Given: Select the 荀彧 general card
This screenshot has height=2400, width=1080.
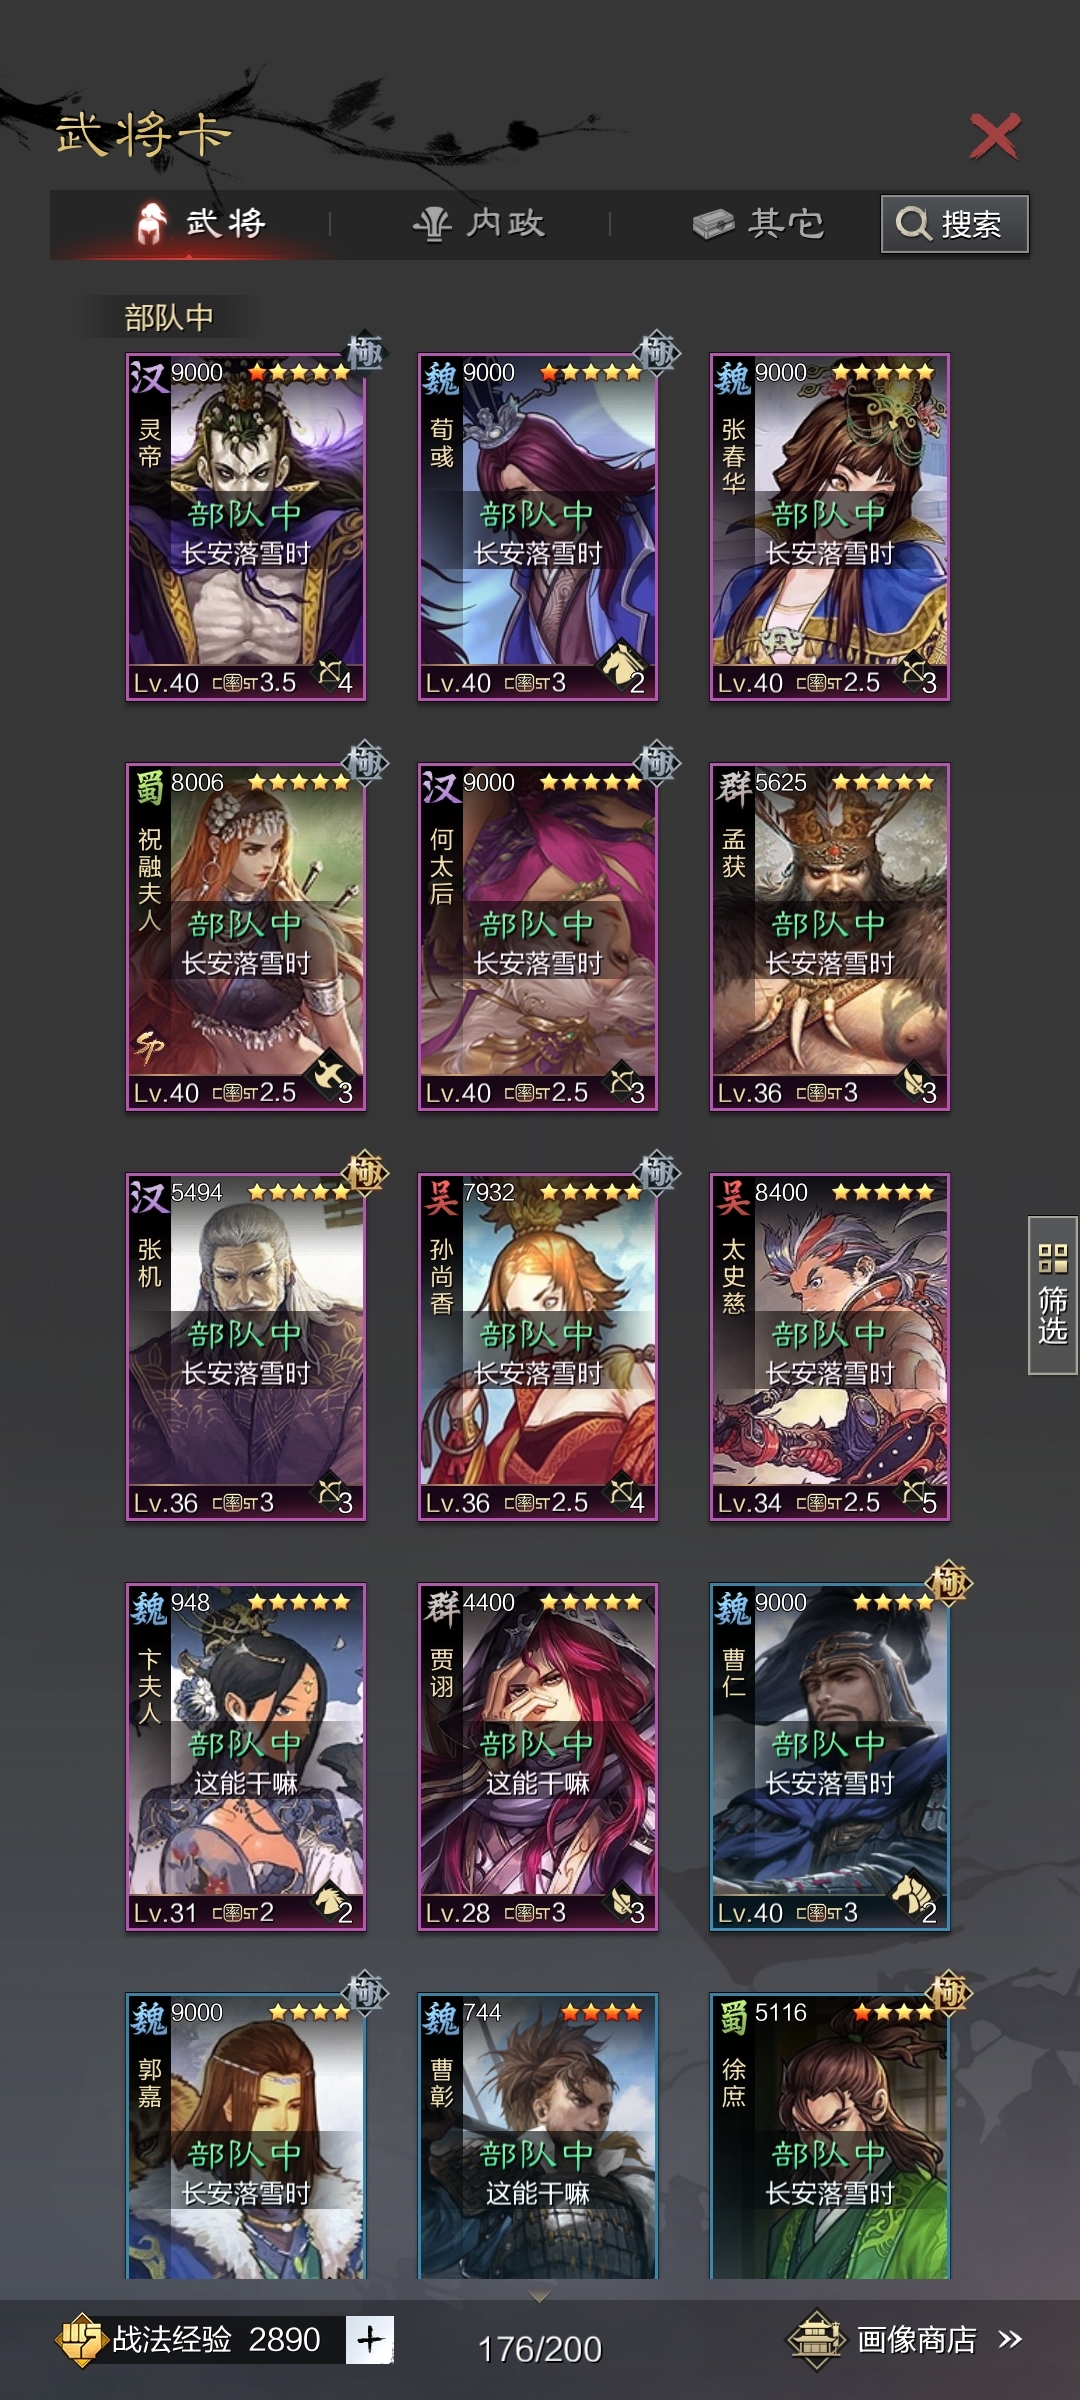Looking at the screenshot, I should [x=538, y=527].
